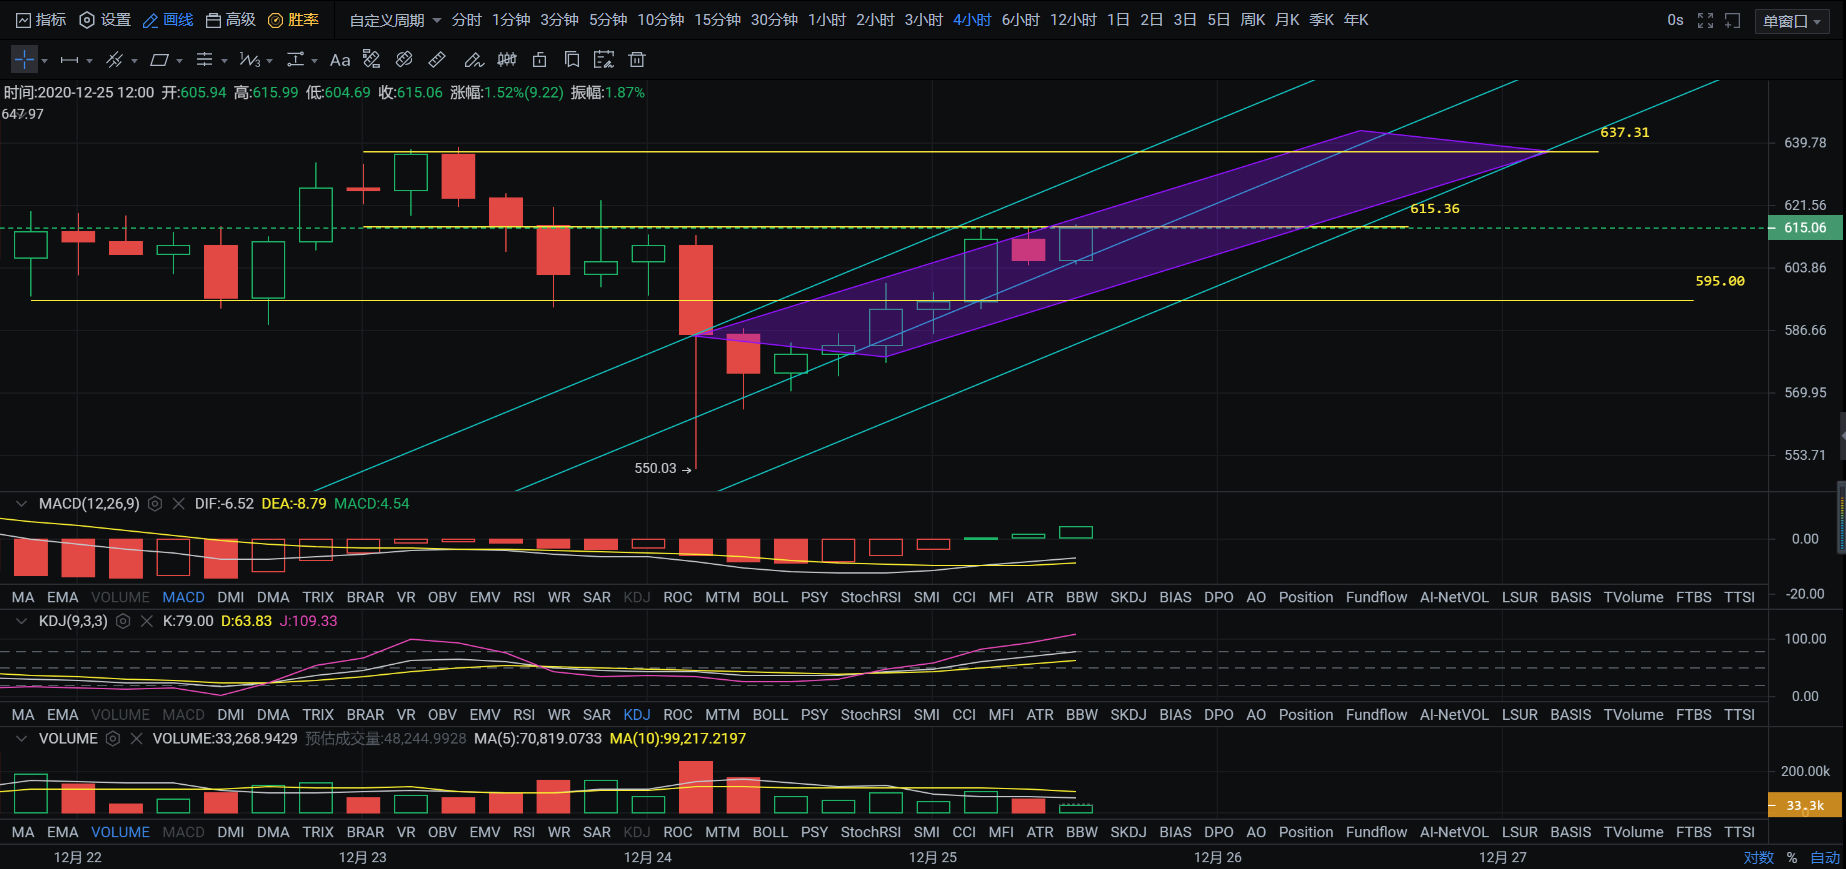
Task: Delete drawings with the trash icon
Action: [x=637, y=60]
